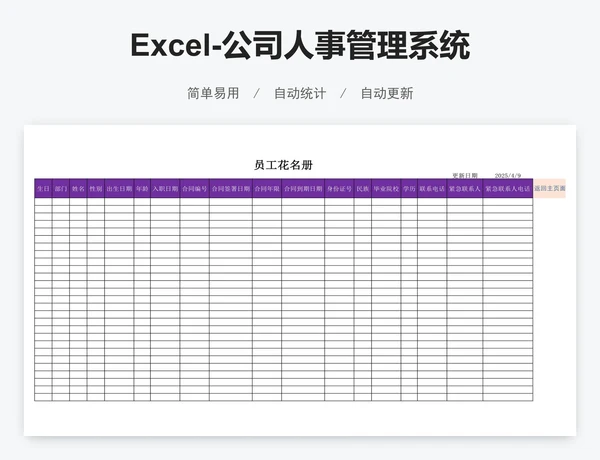Select the 出生日期 column header
600x460 pixels.
click(119, 188)
